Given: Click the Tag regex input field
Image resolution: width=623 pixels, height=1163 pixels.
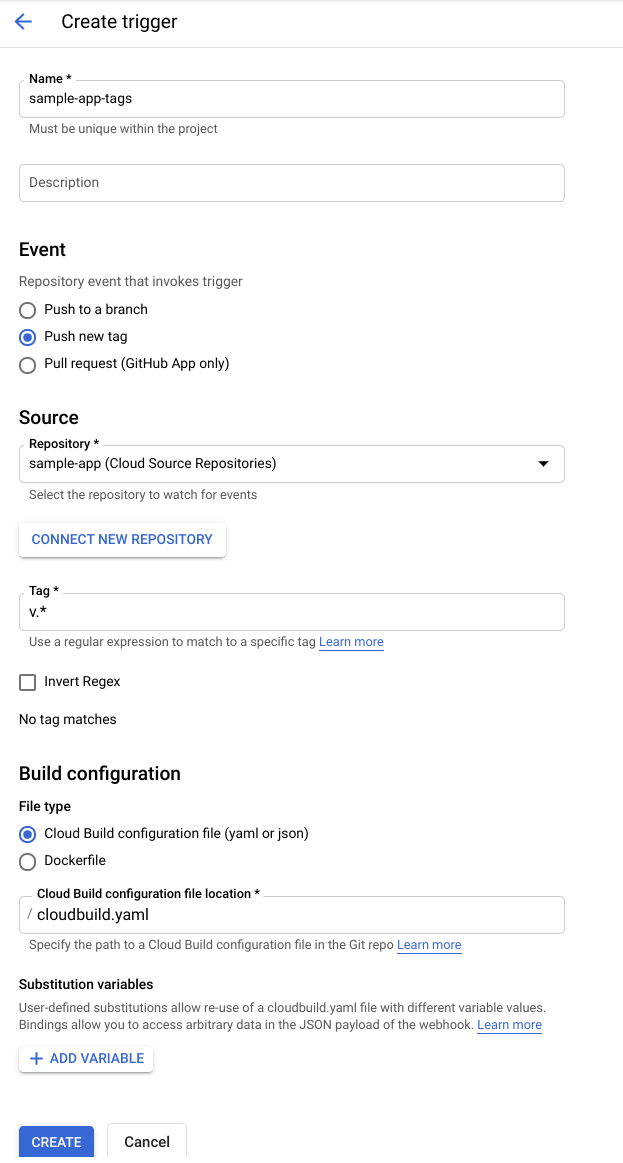Looking at the screenshot, I should (291, 612).
